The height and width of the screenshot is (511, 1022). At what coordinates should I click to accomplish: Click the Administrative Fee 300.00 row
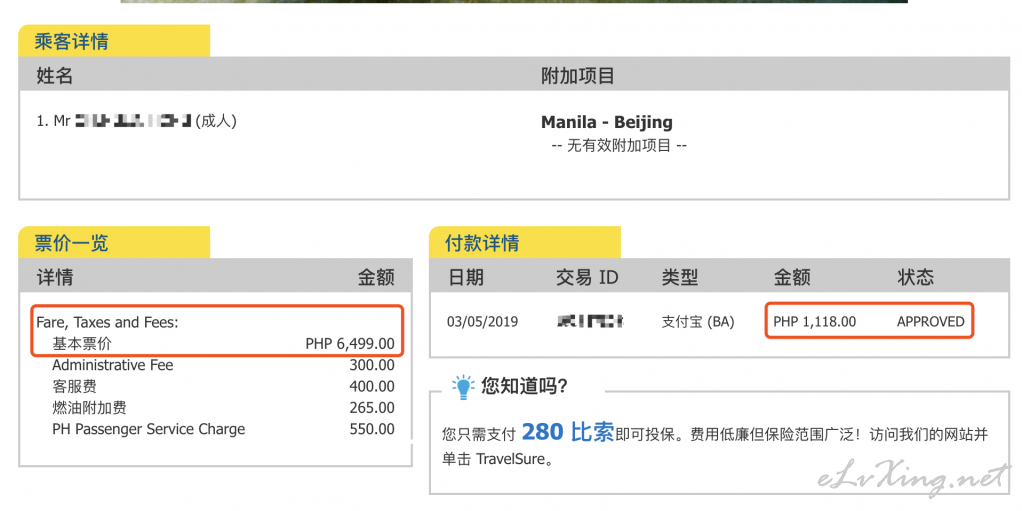pos(216,365)
